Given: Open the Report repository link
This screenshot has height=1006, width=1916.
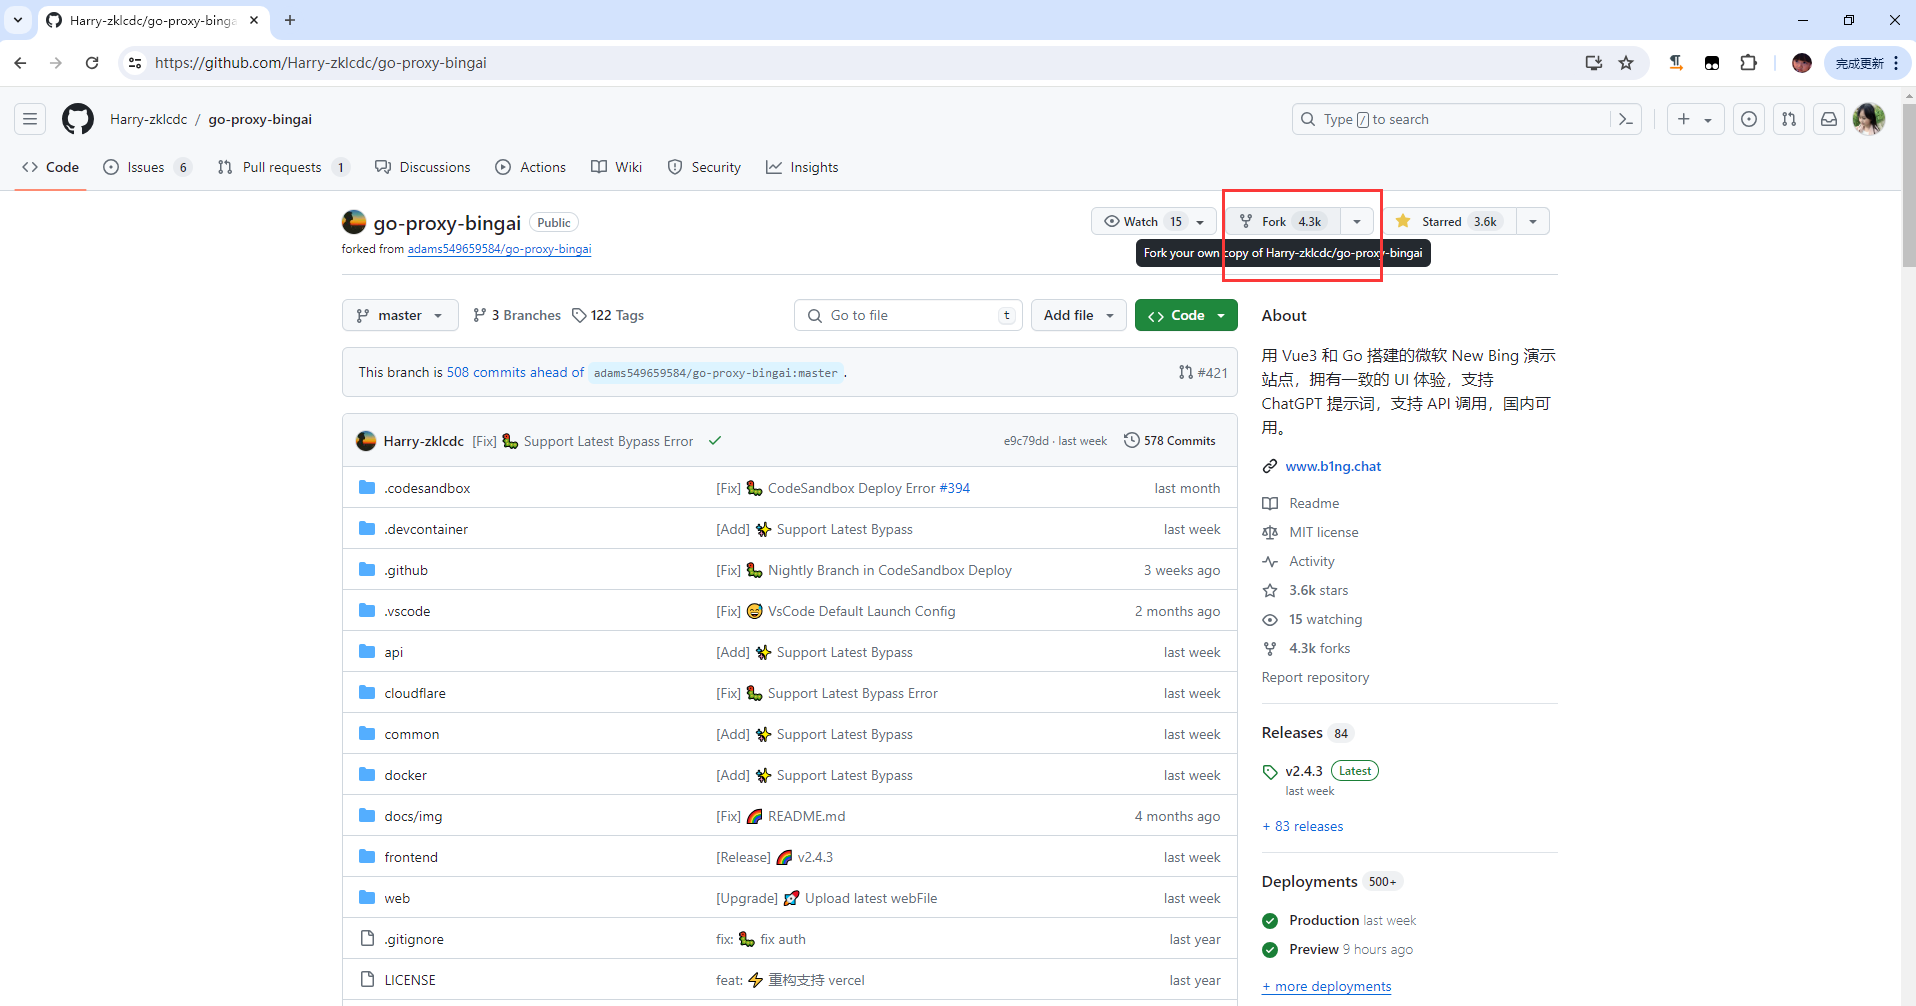Looking at the screenshot, I should pos(1315,677).
